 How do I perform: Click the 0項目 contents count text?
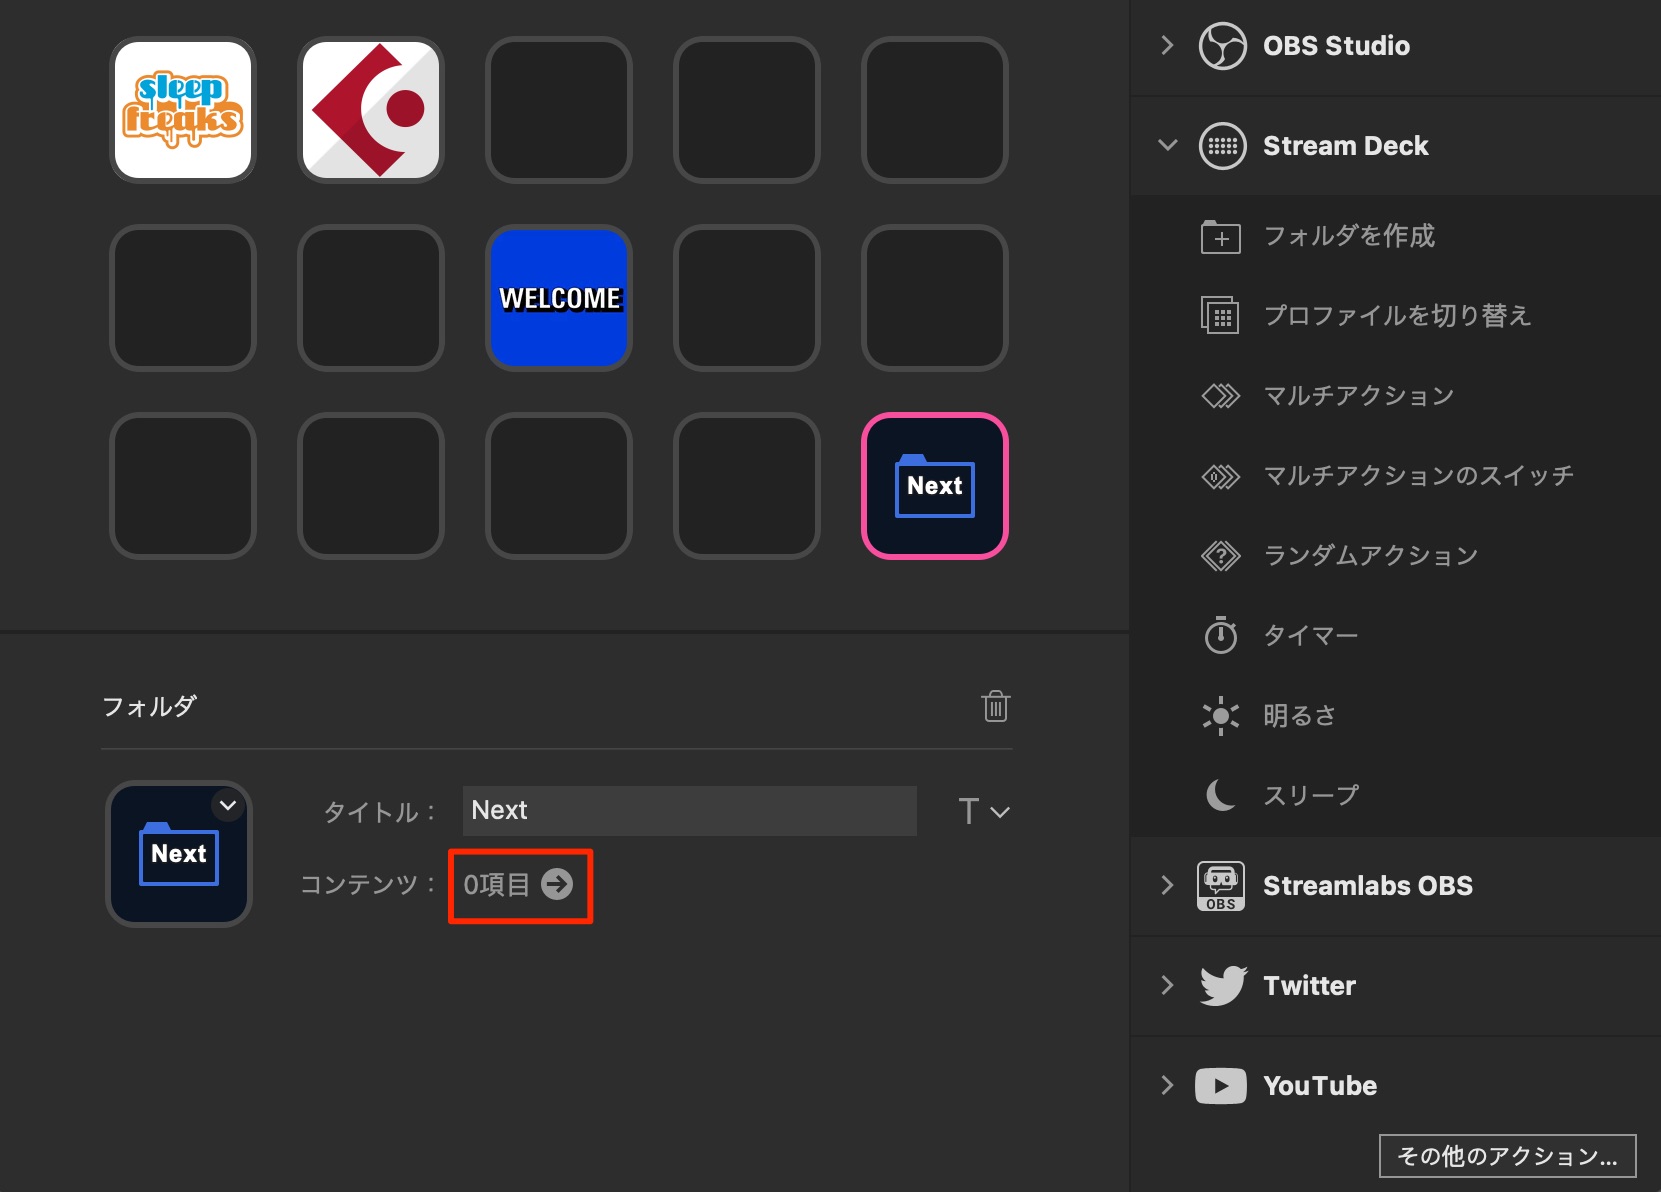(x=496, y=884)
